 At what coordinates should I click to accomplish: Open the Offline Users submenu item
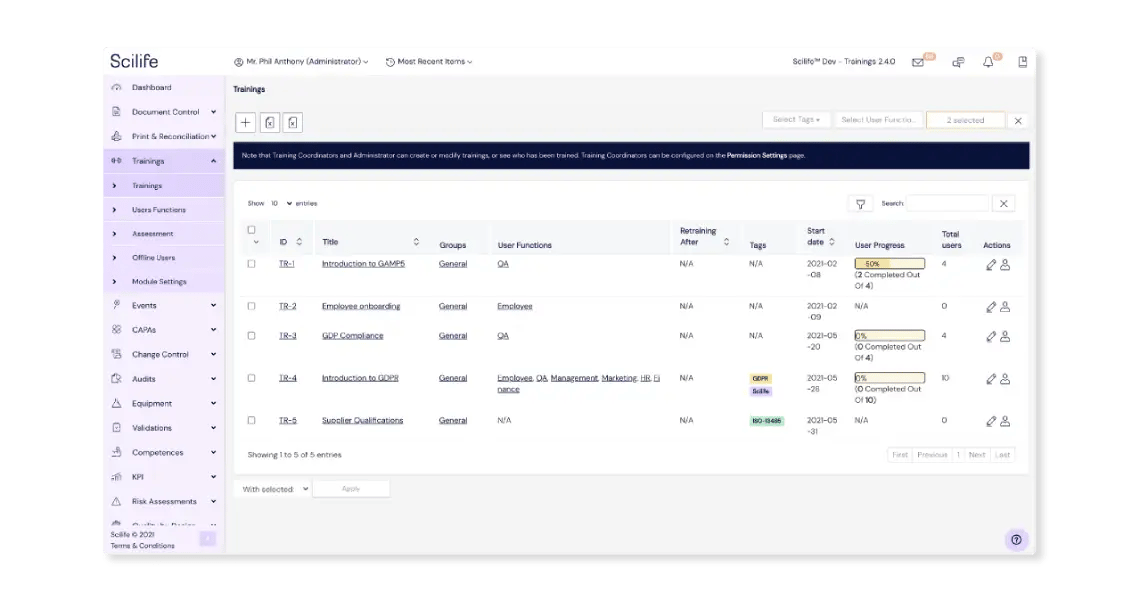[x=153, y=258]
